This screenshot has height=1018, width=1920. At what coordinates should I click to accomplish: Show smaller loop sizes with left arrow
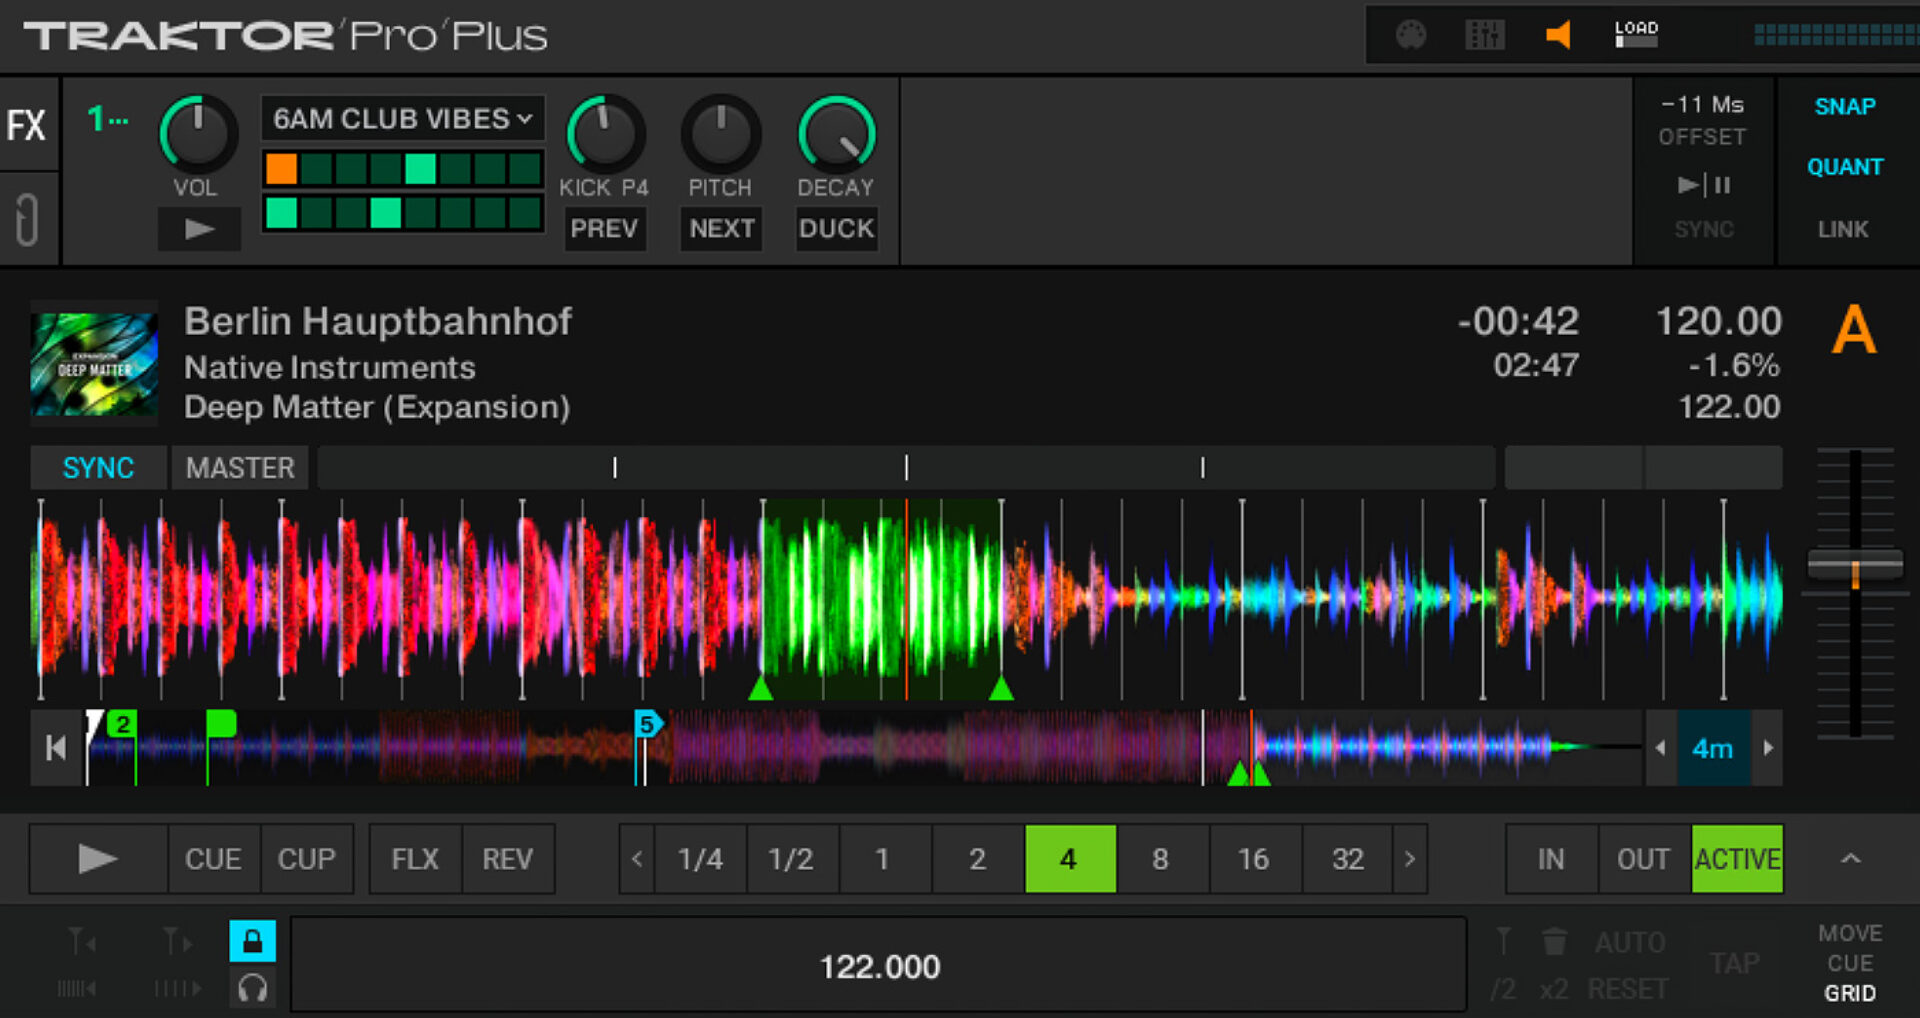pos(636,859)
